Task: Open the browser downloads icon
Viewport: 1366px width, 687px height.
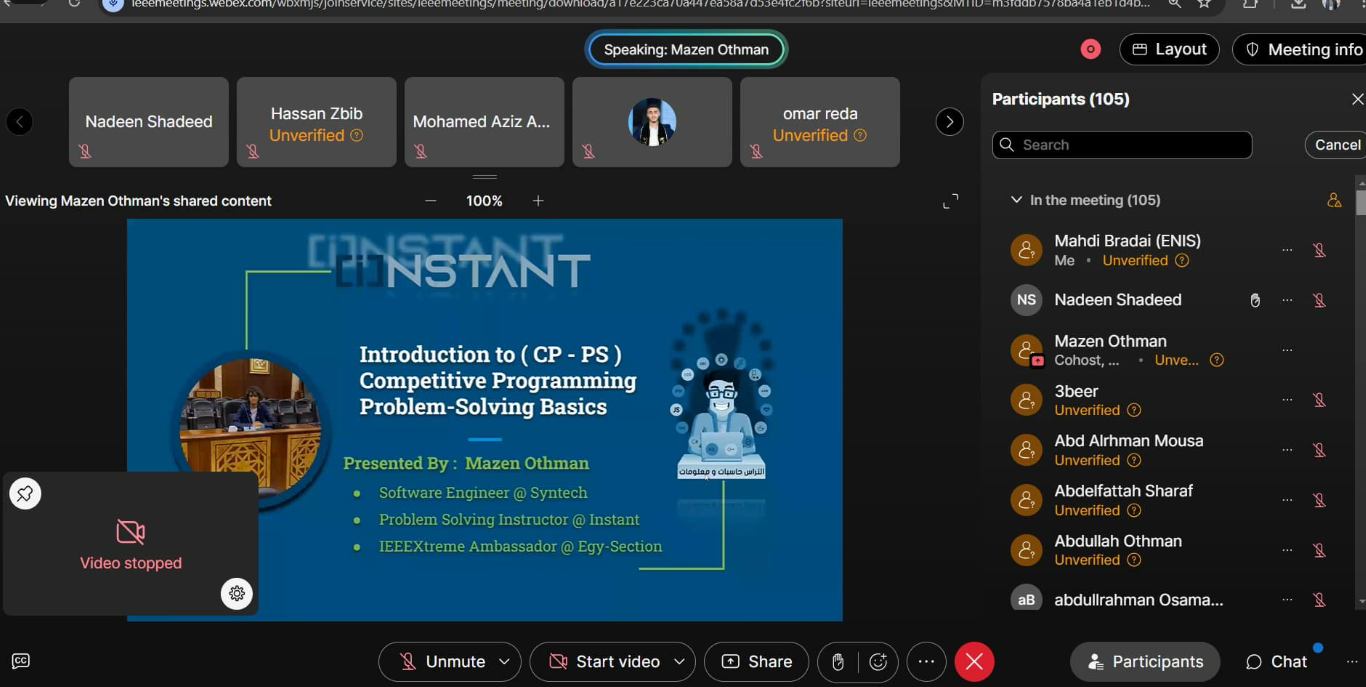Action: 1298,4
